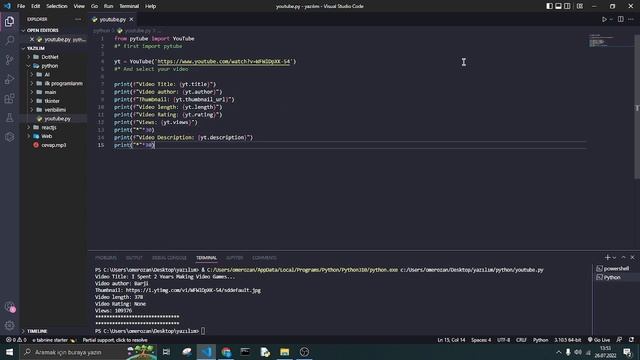Expand the AI folder

click(47, 75)
